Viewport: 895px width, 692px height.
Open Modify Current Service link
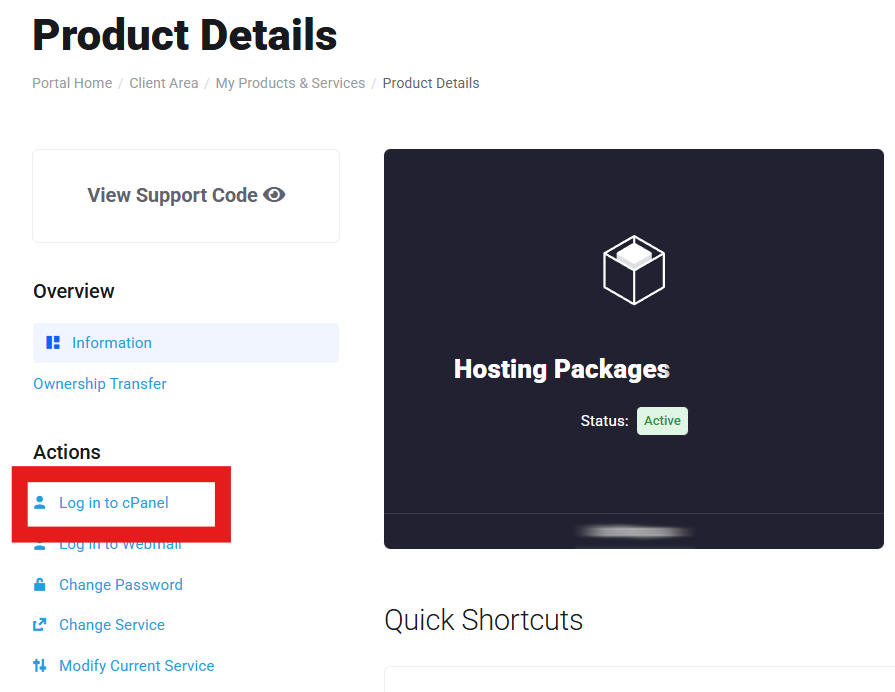point(137,666)
